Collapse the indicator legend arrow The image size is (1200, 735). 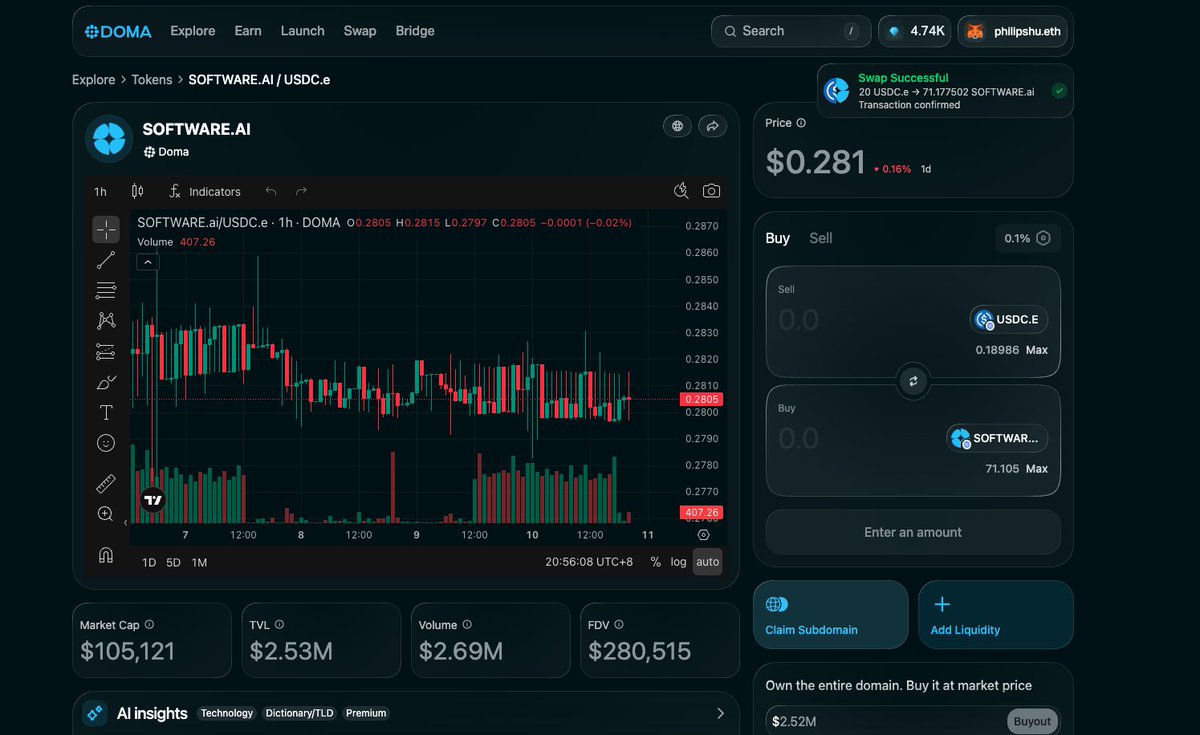(x=147, y=262)
